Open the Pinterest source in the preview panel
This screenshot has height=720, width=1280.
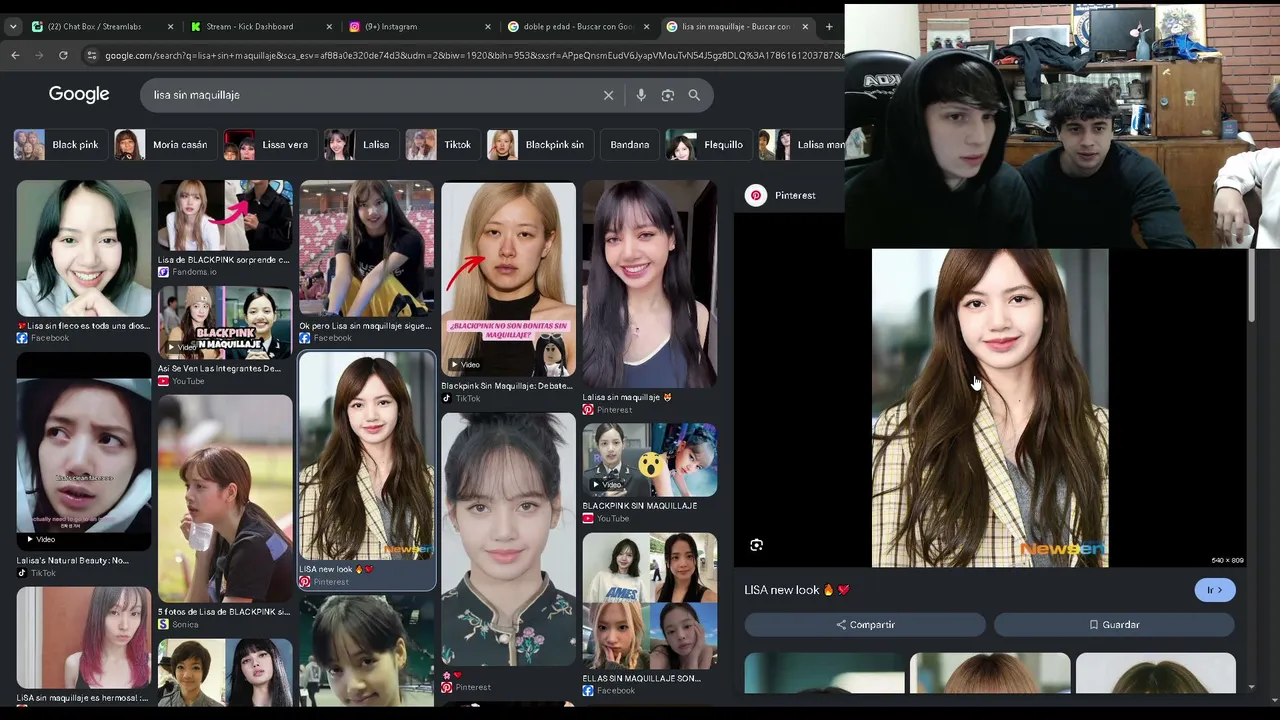(782, 195)
